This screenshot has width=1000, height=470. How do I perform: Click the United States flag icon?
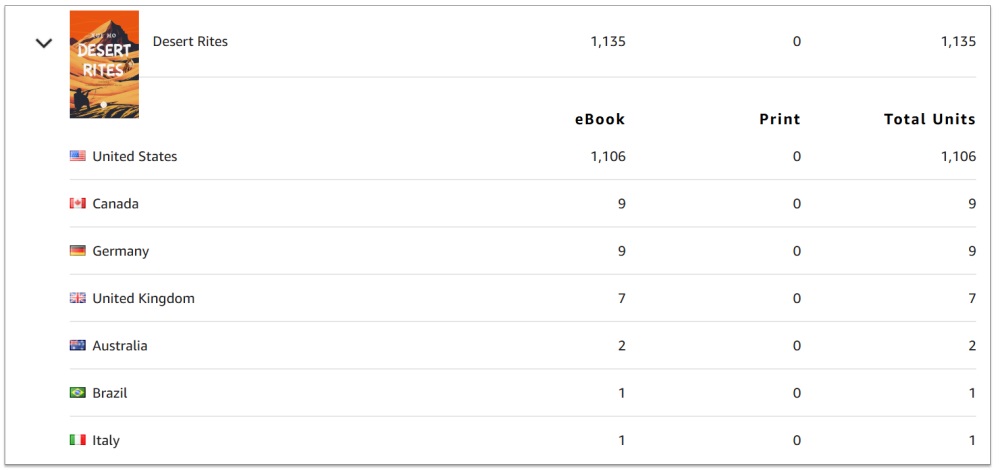point(78,156)
